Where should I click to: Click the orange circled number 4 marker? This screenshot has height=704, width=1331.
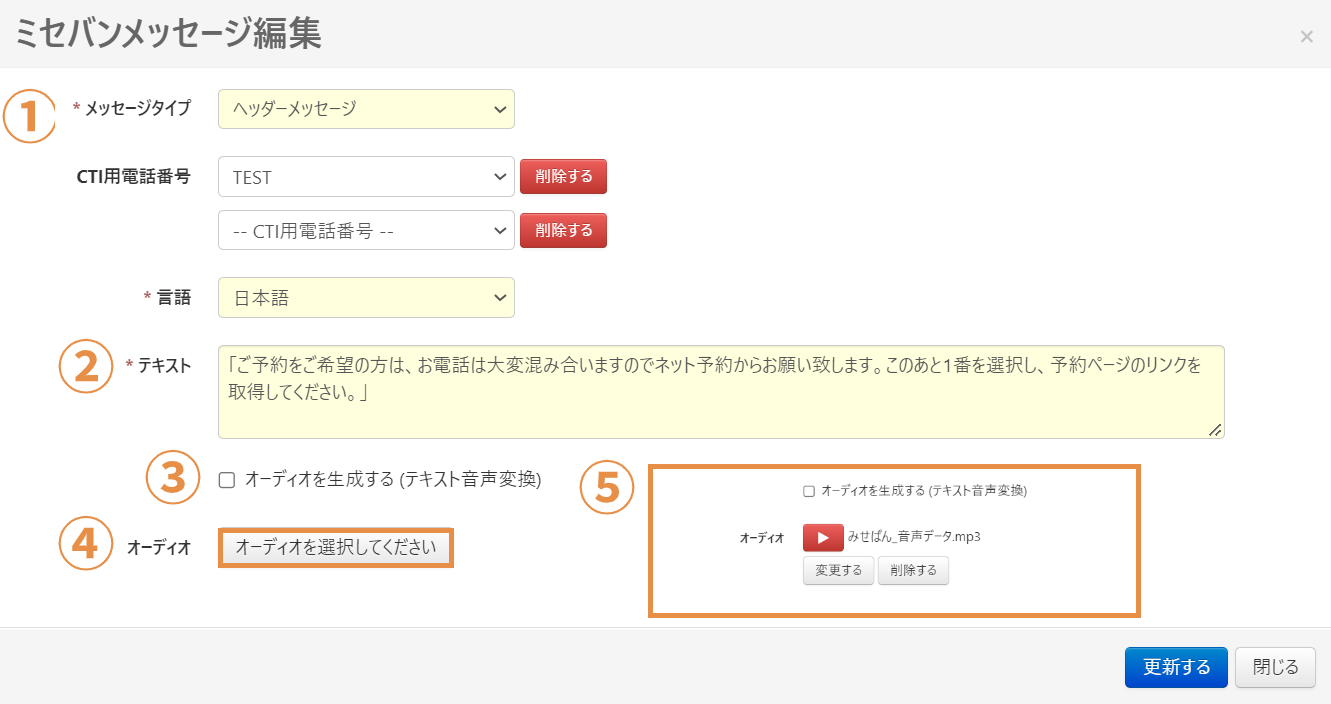click(86, 543)
